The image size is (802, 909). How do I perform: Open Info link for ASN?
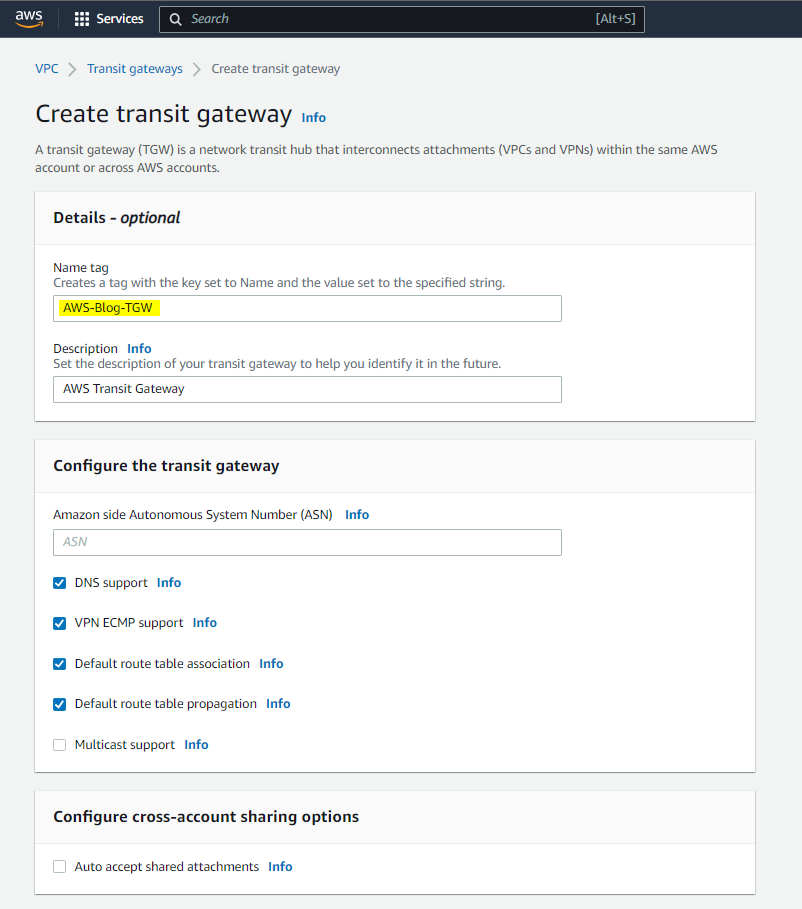pyautogui.click(x=357, y=515)
